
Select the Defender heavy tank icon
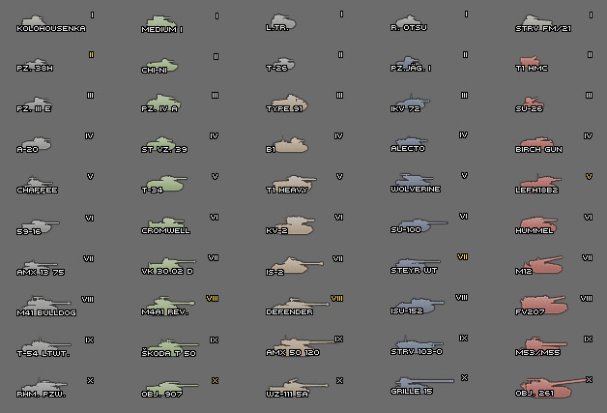click(x=299, y=304)
